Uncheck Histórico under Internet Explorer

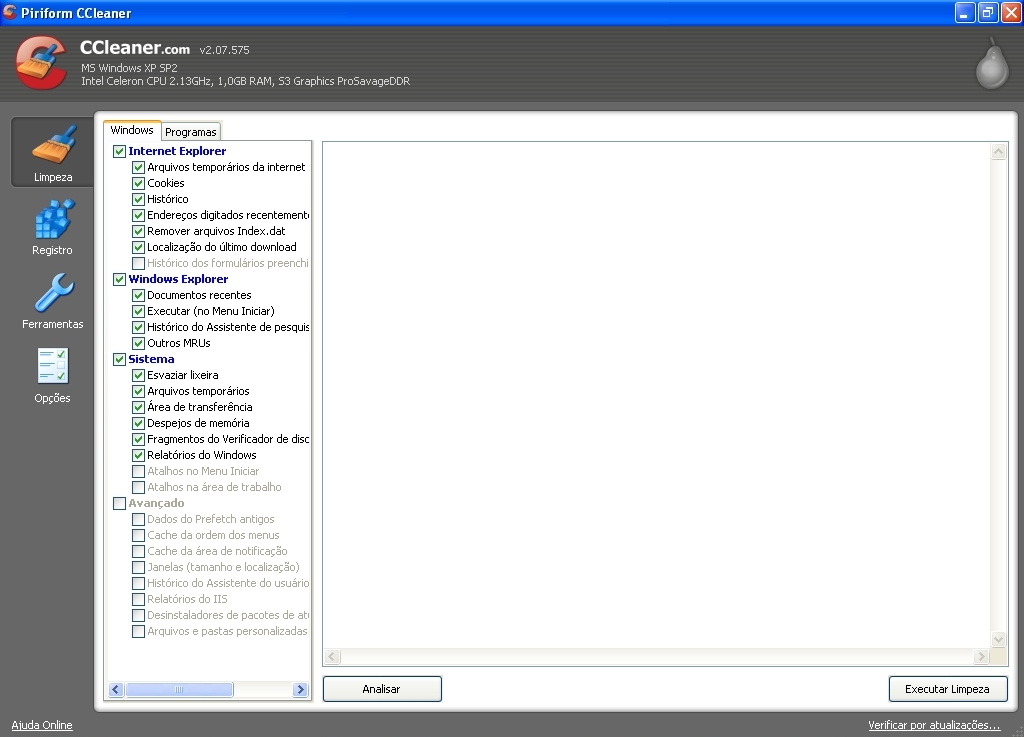138,199
